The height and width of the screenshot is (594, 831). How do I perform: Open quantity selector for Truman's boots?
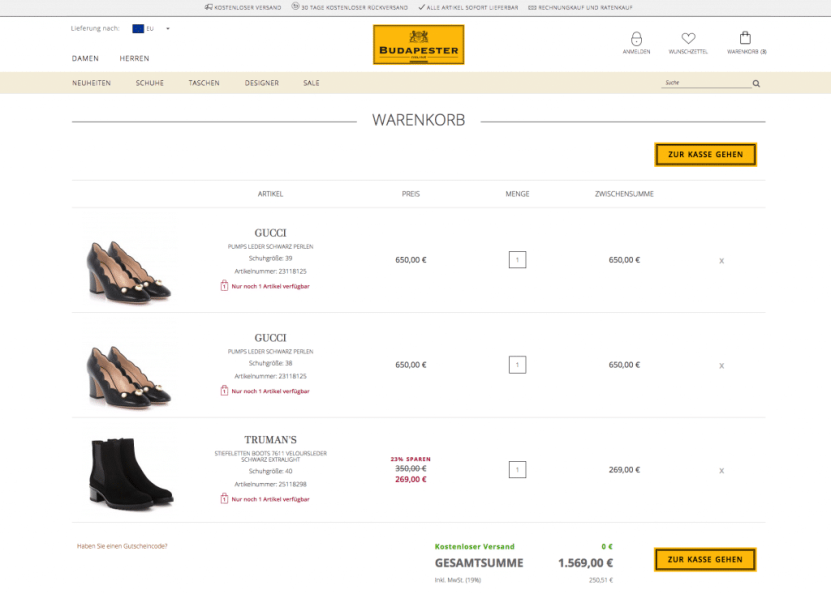pyautogui.click(x=517, y=469)
